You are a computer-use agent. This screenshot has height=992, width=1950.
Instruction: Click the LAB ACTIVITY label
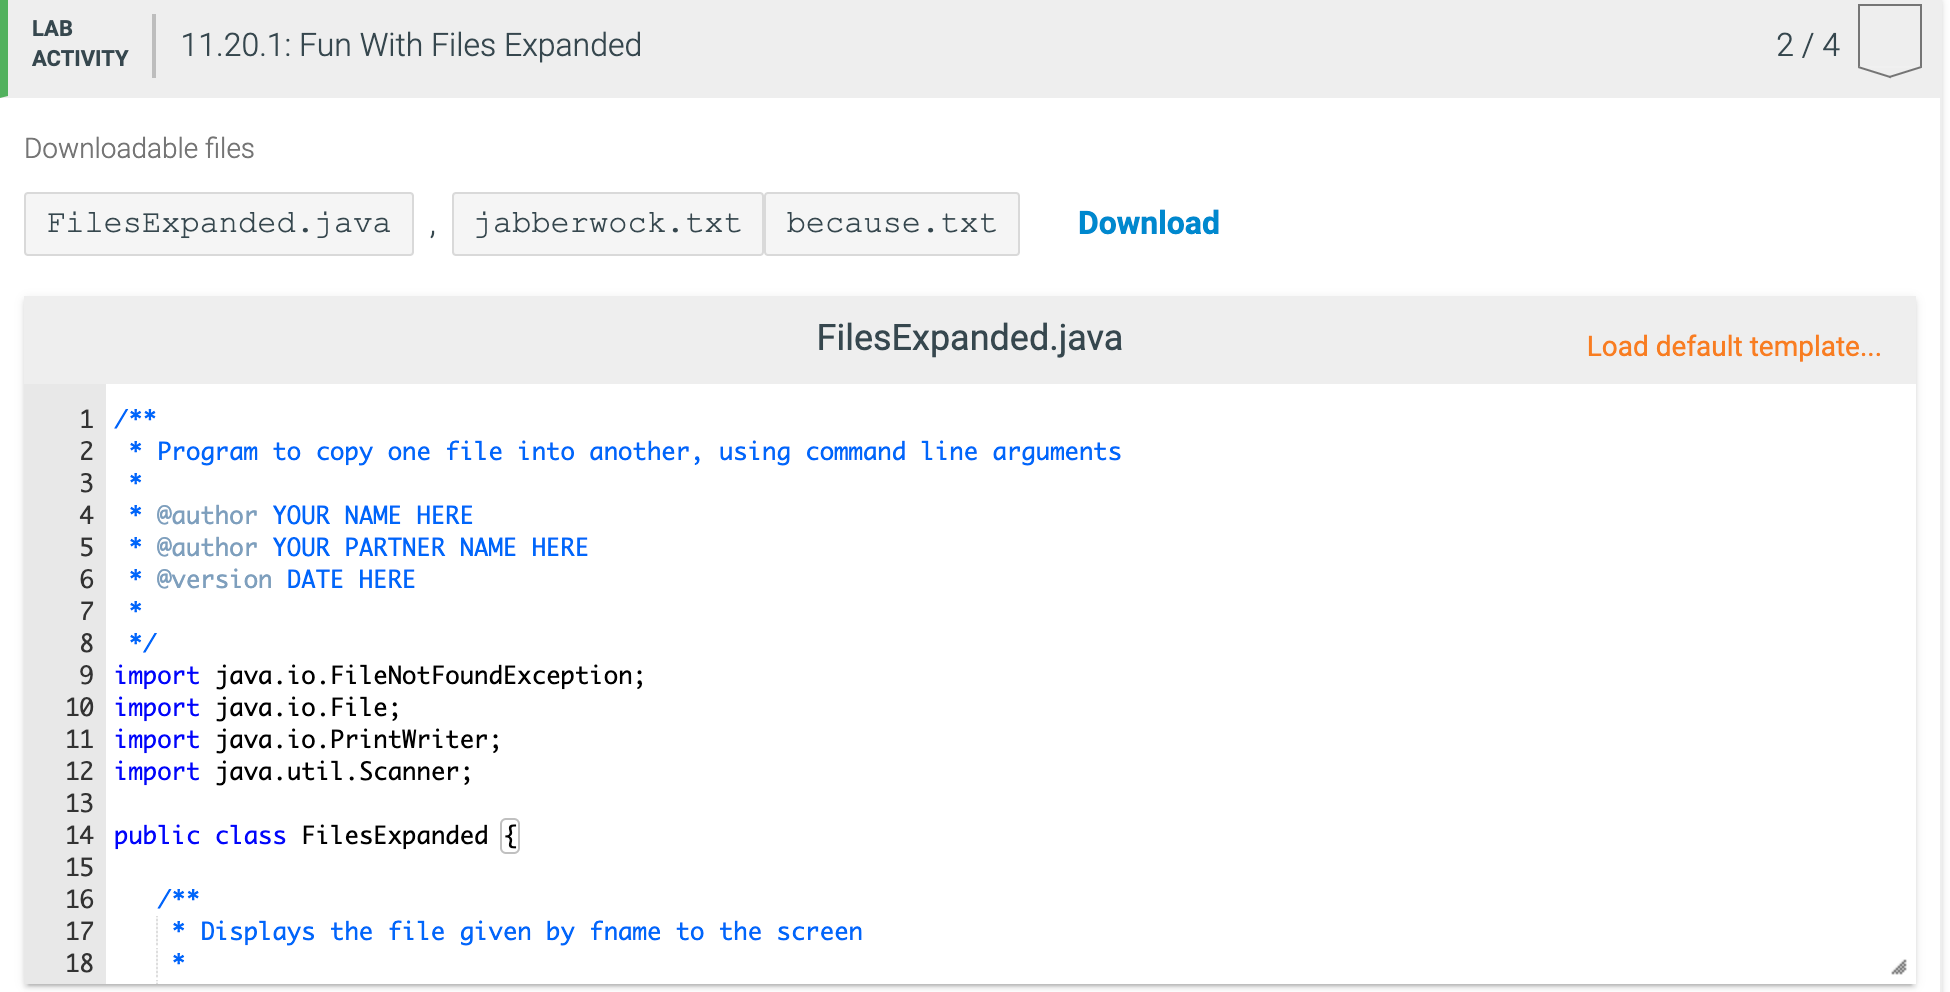coord(79,44)
